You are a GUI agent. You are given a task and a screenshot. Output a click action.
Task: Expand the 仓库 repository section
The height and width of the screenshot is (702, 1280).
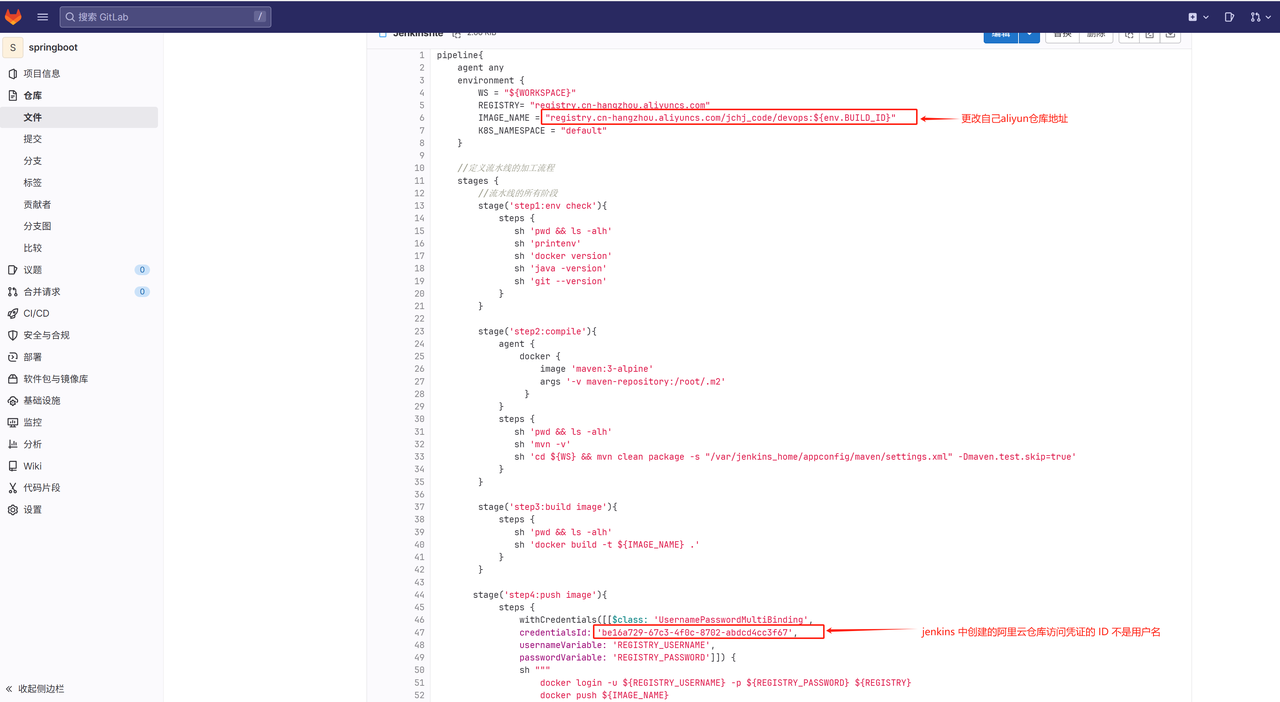tap(32, 95)
